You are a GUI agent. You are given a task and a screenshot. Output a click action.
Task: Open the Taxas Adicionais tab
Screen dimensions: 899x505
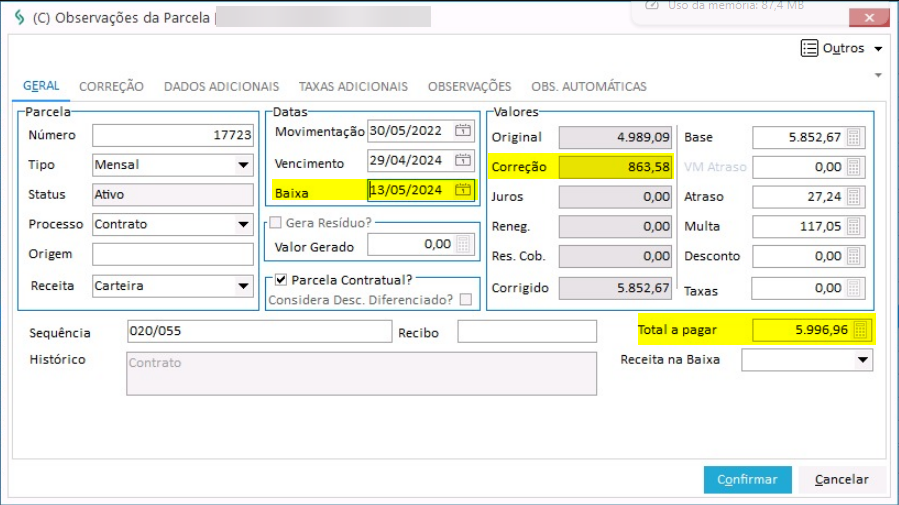click(x=353, y=87)
